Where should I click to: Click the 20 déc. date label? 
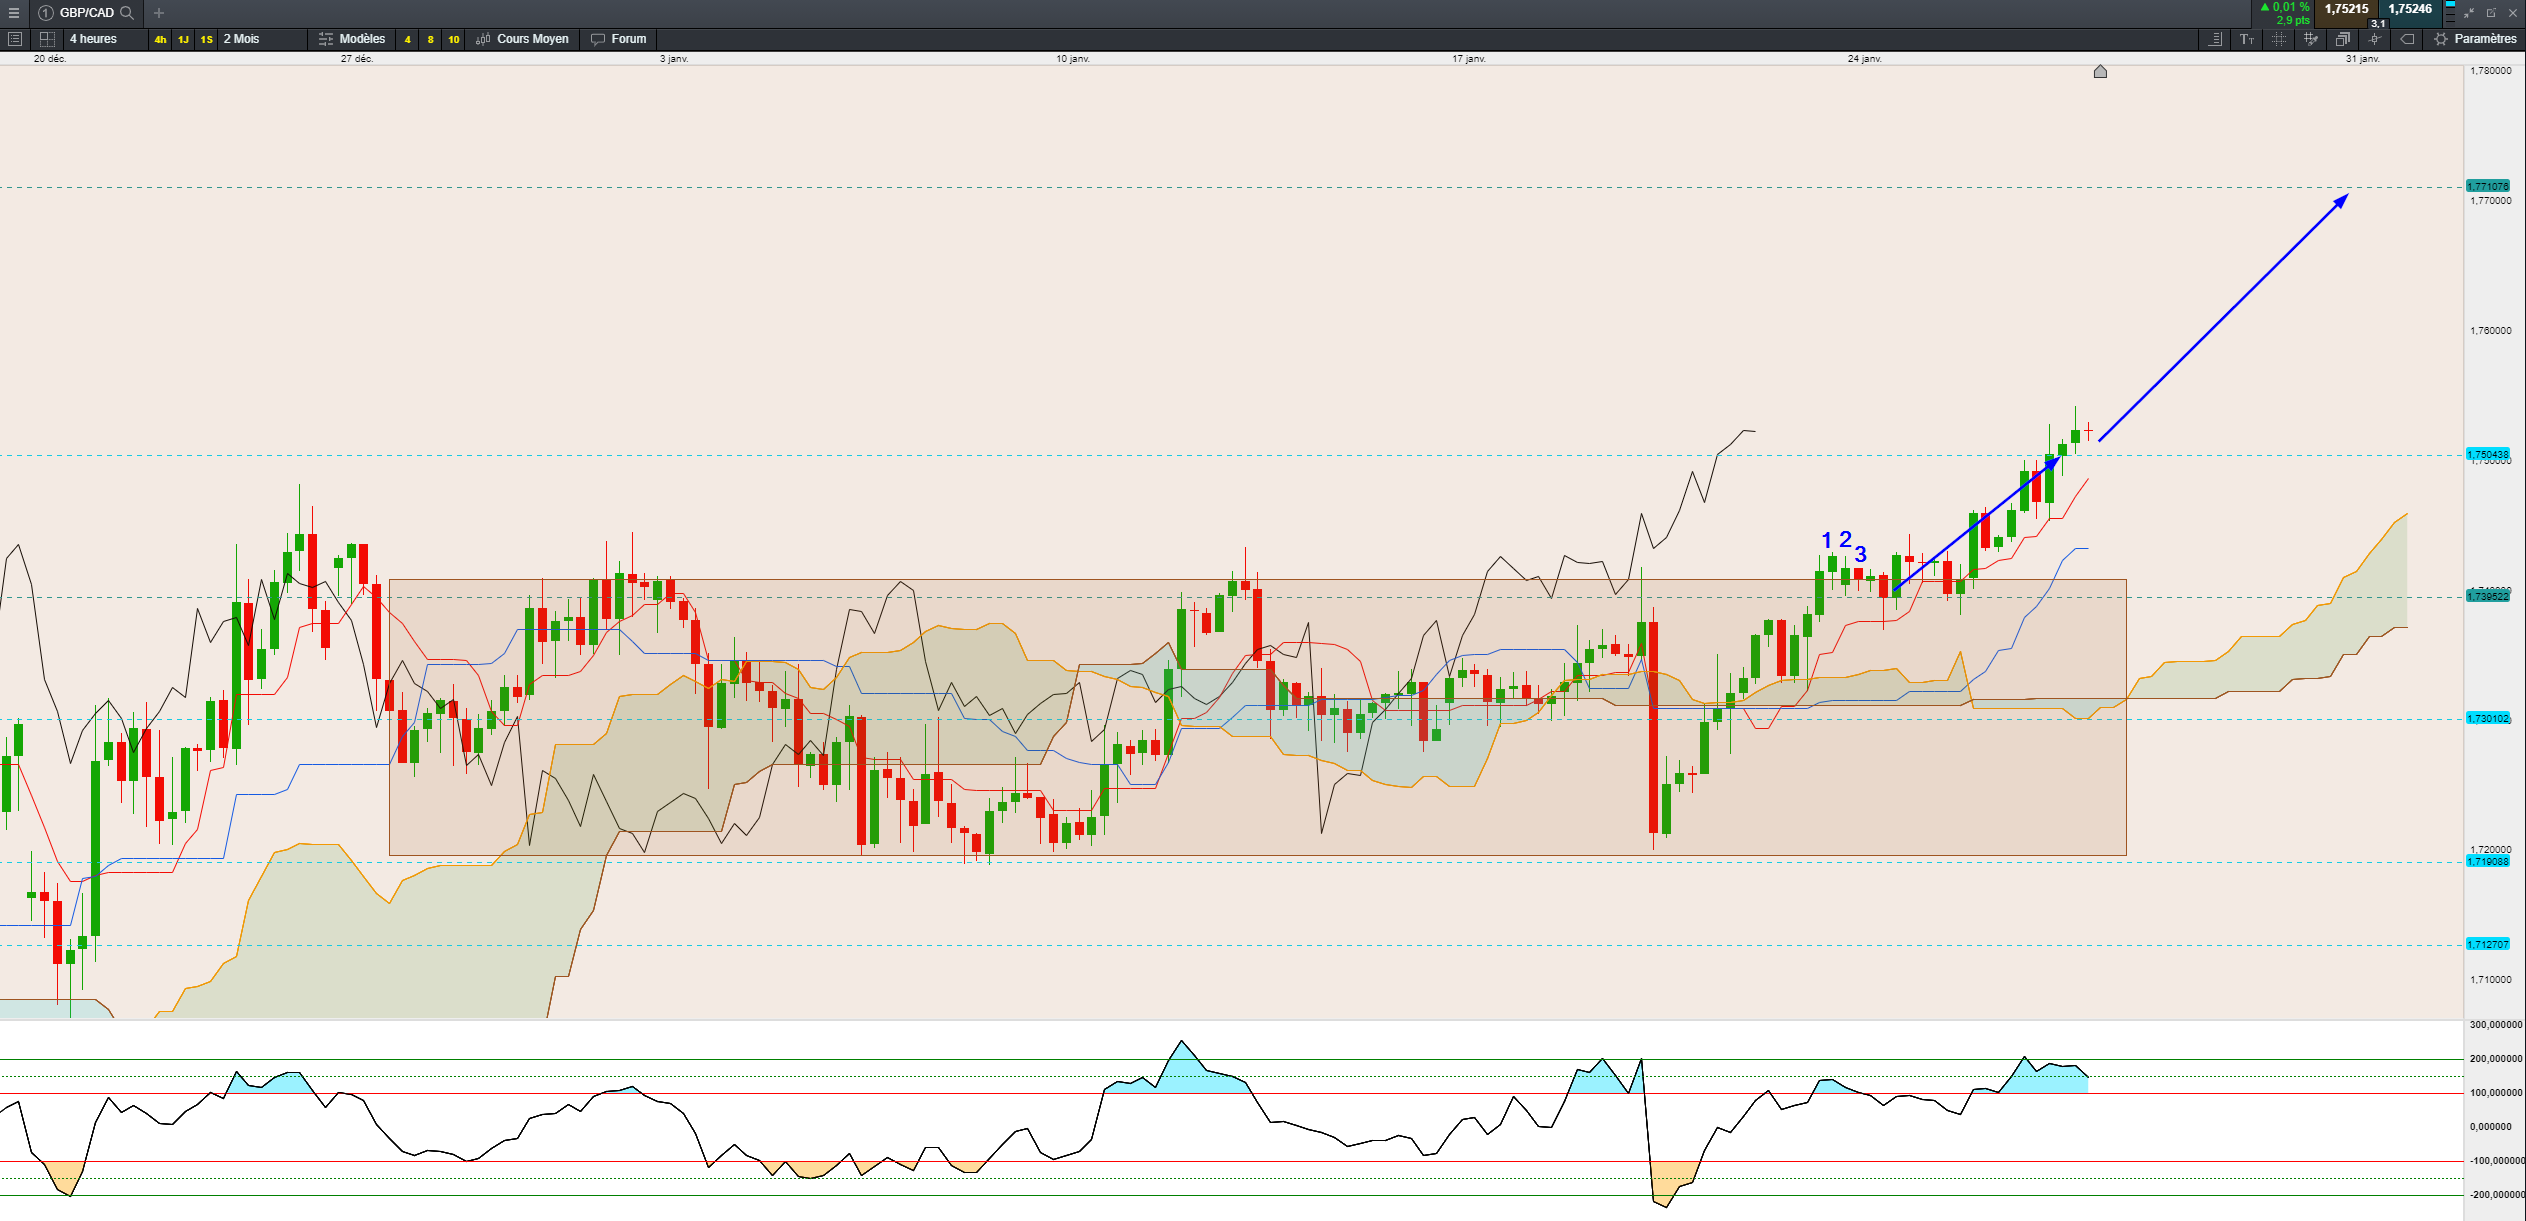click(50, 59)
